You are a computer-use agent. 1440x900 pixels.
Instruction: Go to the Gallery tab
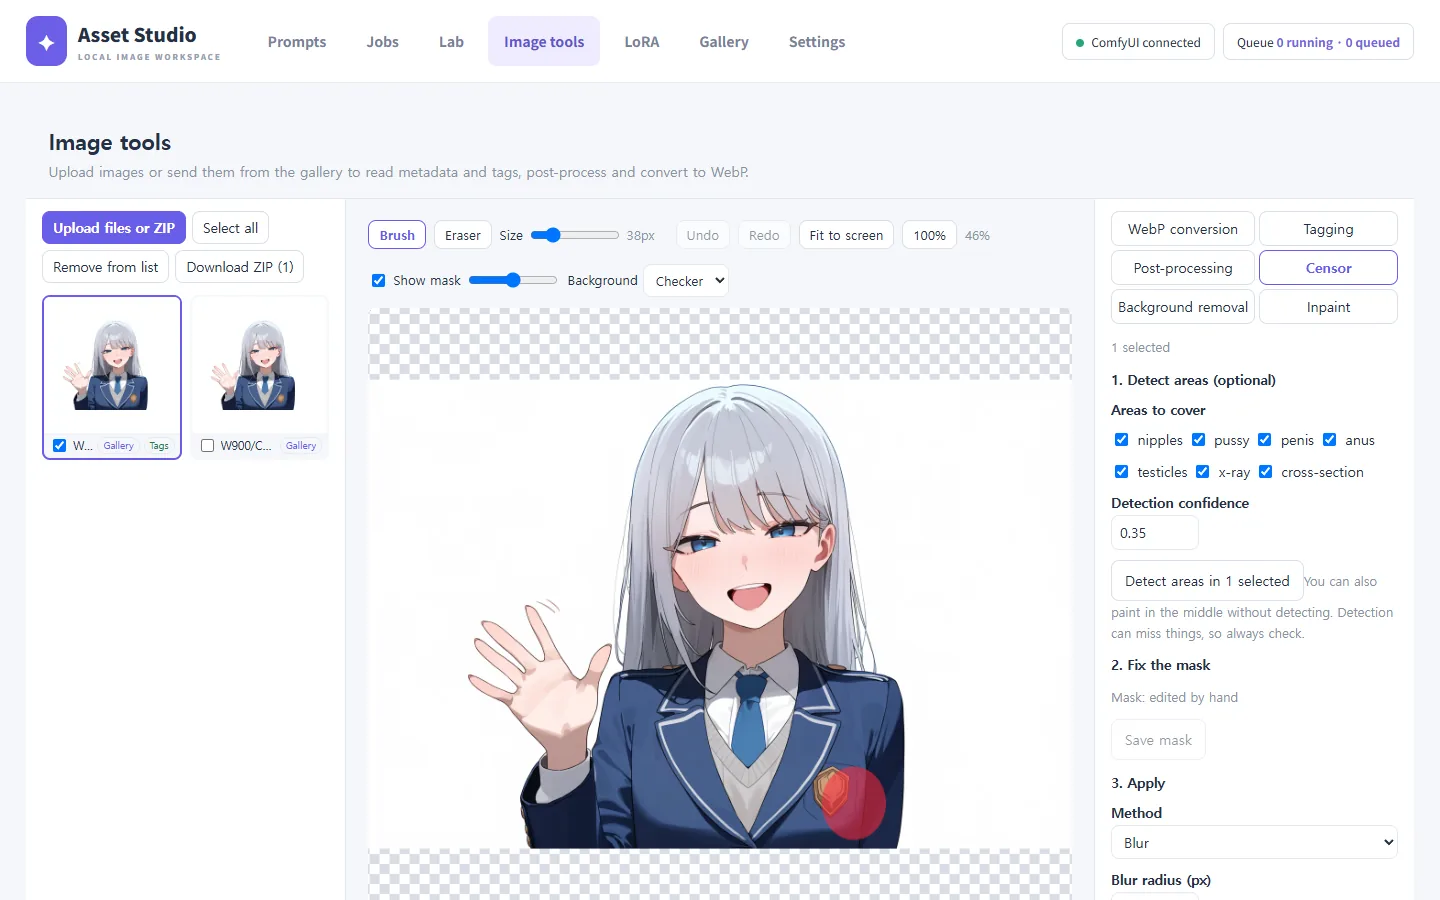pos(724,42)
